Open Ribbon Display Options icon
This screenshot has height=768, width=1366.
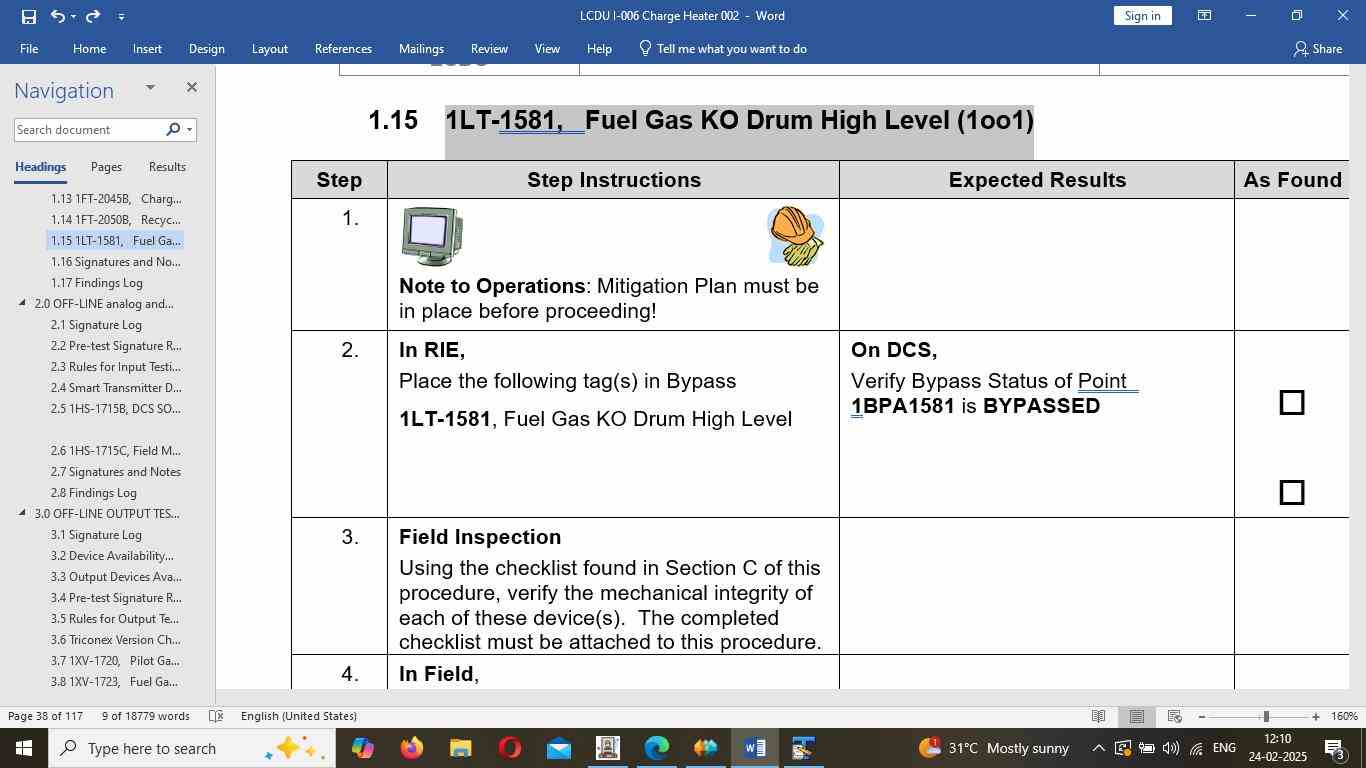pyautogui.click(x=1204, y=16)
